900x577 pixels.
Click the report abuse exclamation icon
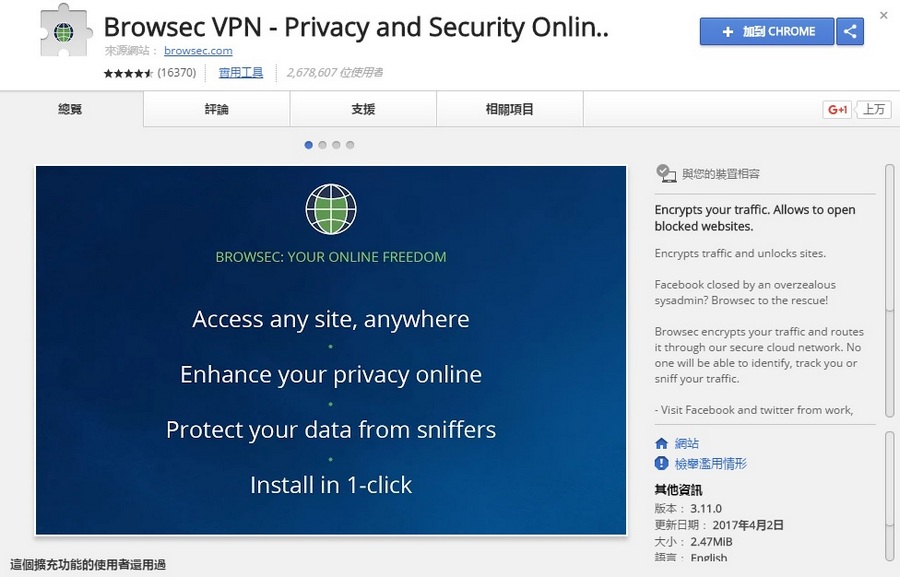pyautogui.click(x=661, y=463)
